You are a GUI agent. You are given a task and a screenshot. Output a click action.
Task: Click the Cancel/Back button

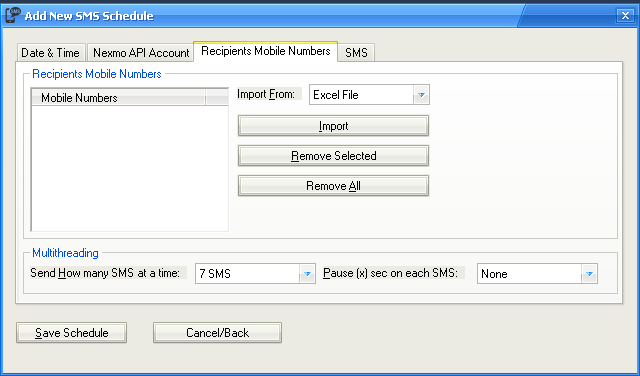pos(217,333)
